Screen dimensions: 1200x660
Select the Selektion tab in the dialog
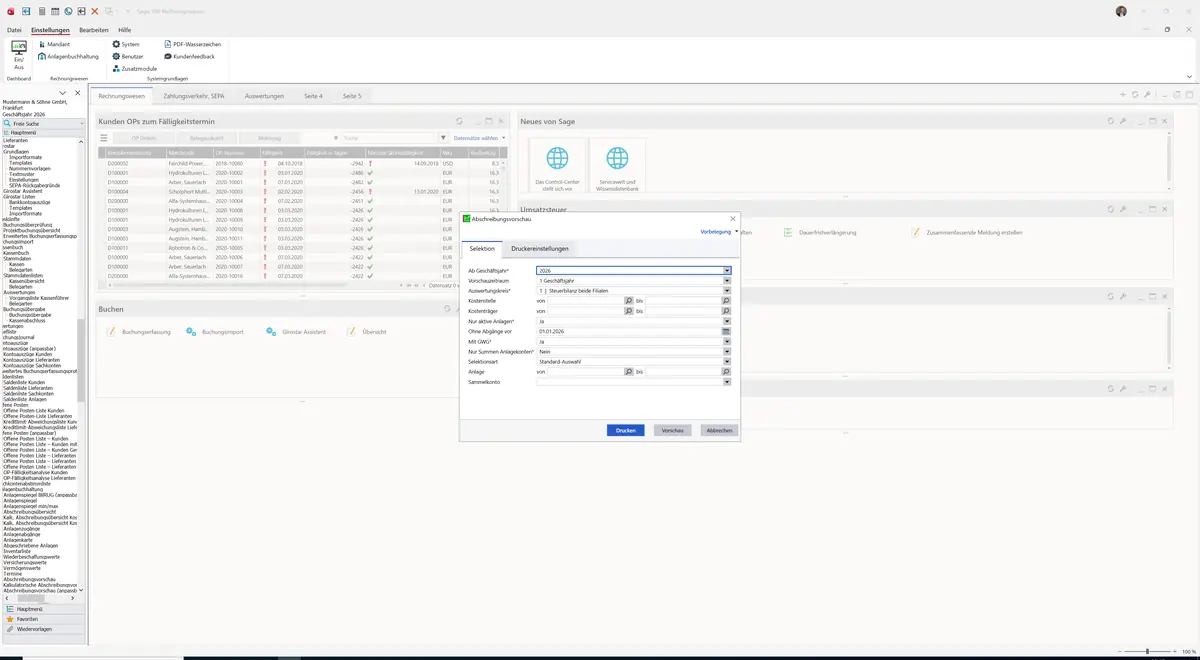[x=482, y=248]
